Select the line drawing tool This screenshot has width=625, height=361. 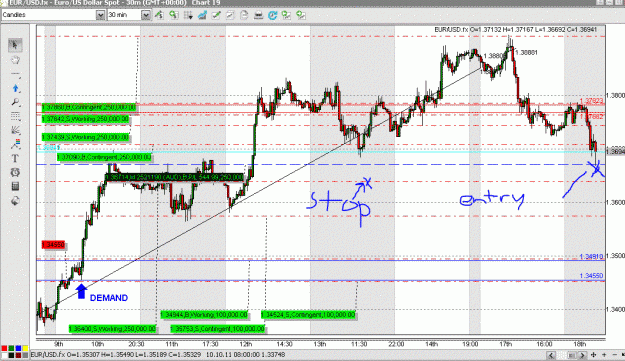click(x=15, y=74)
